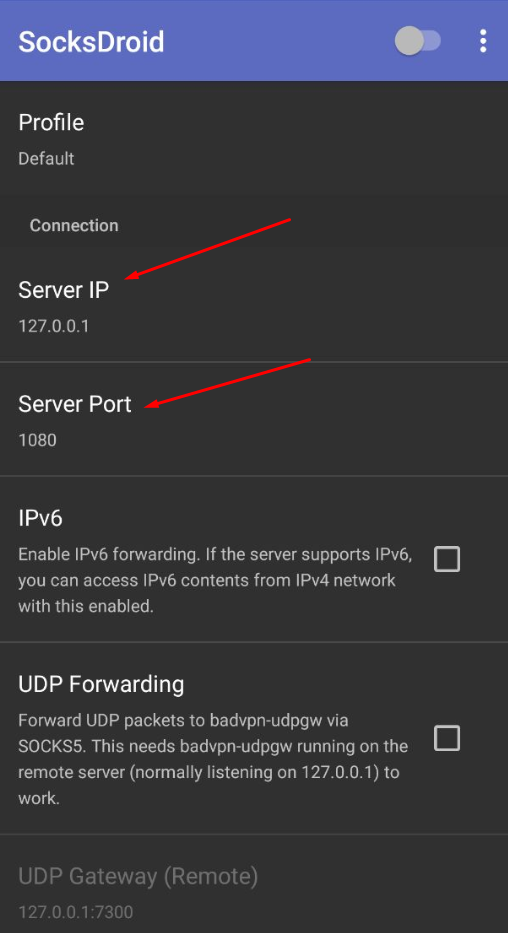Tap the 1080 port value

click(x=37, y=440)
